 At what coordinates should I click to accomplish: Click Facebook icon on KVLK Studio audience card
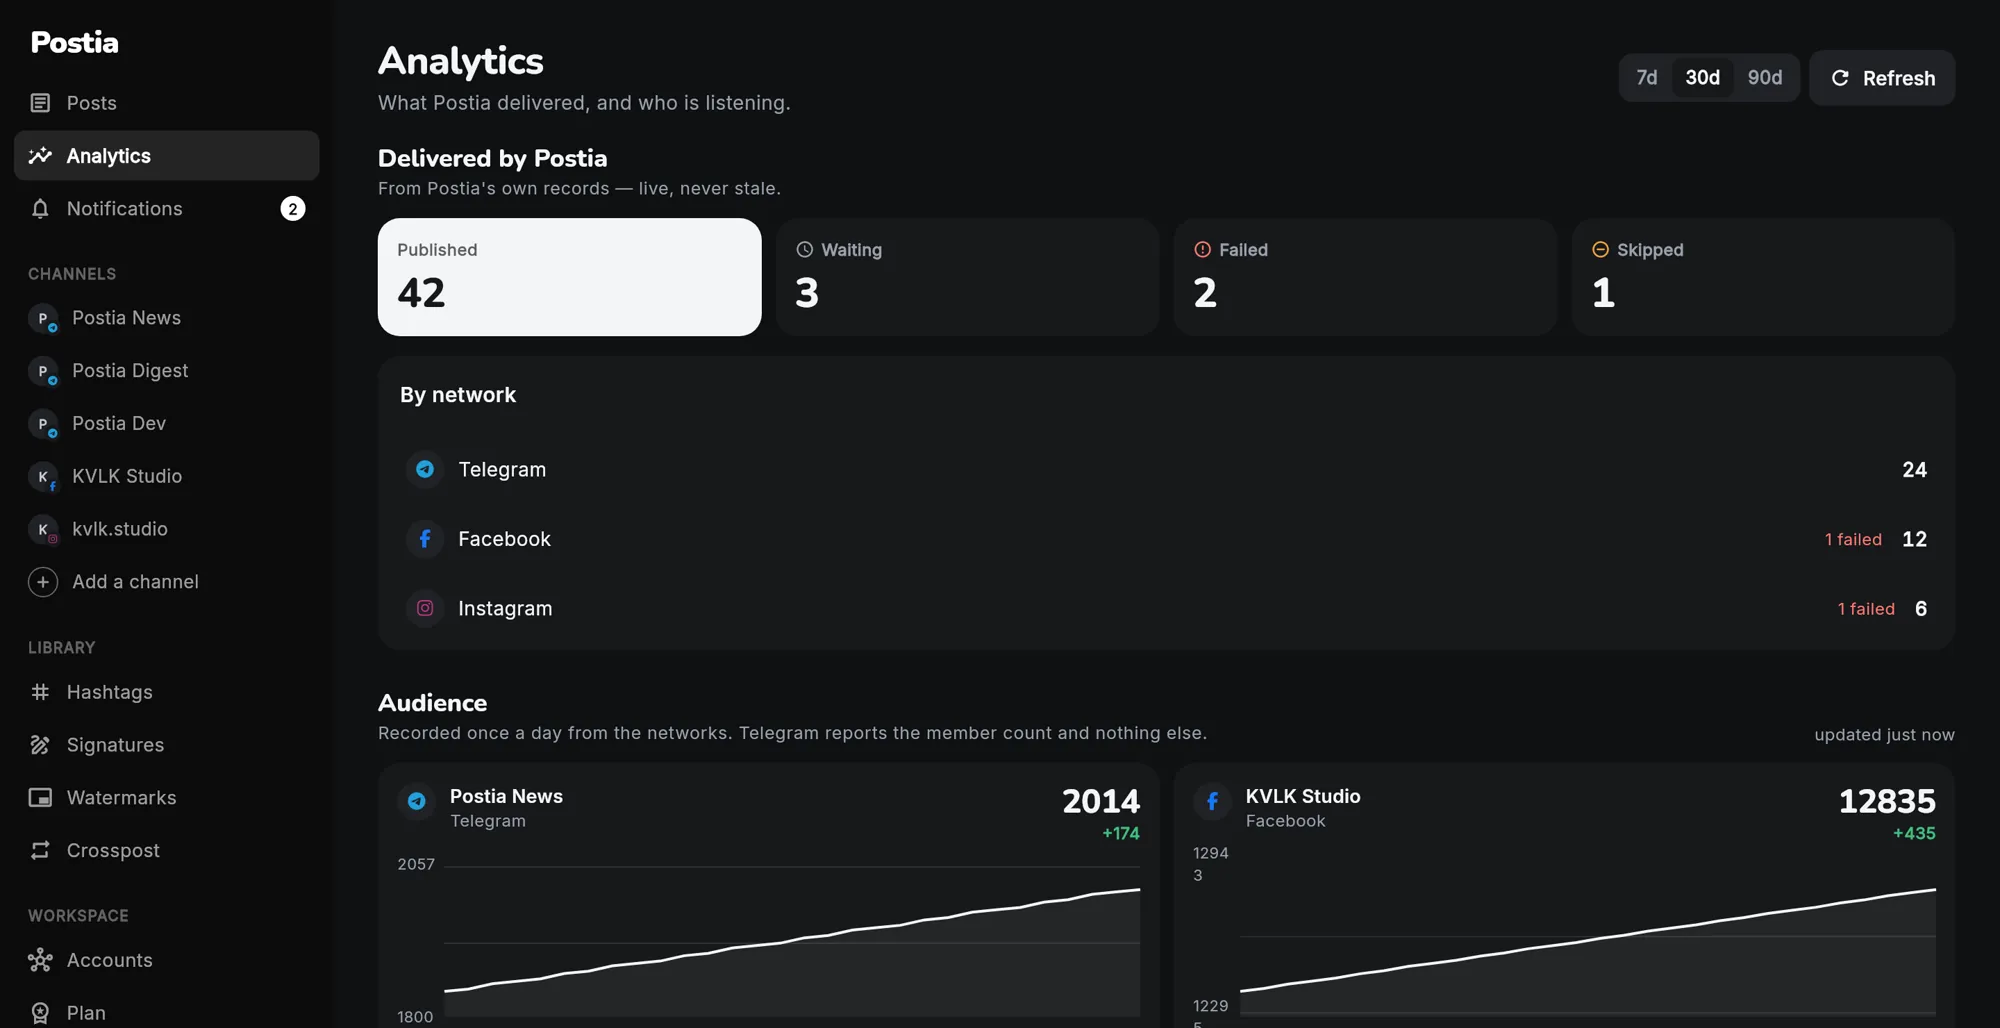click(x=1212, y=801)
